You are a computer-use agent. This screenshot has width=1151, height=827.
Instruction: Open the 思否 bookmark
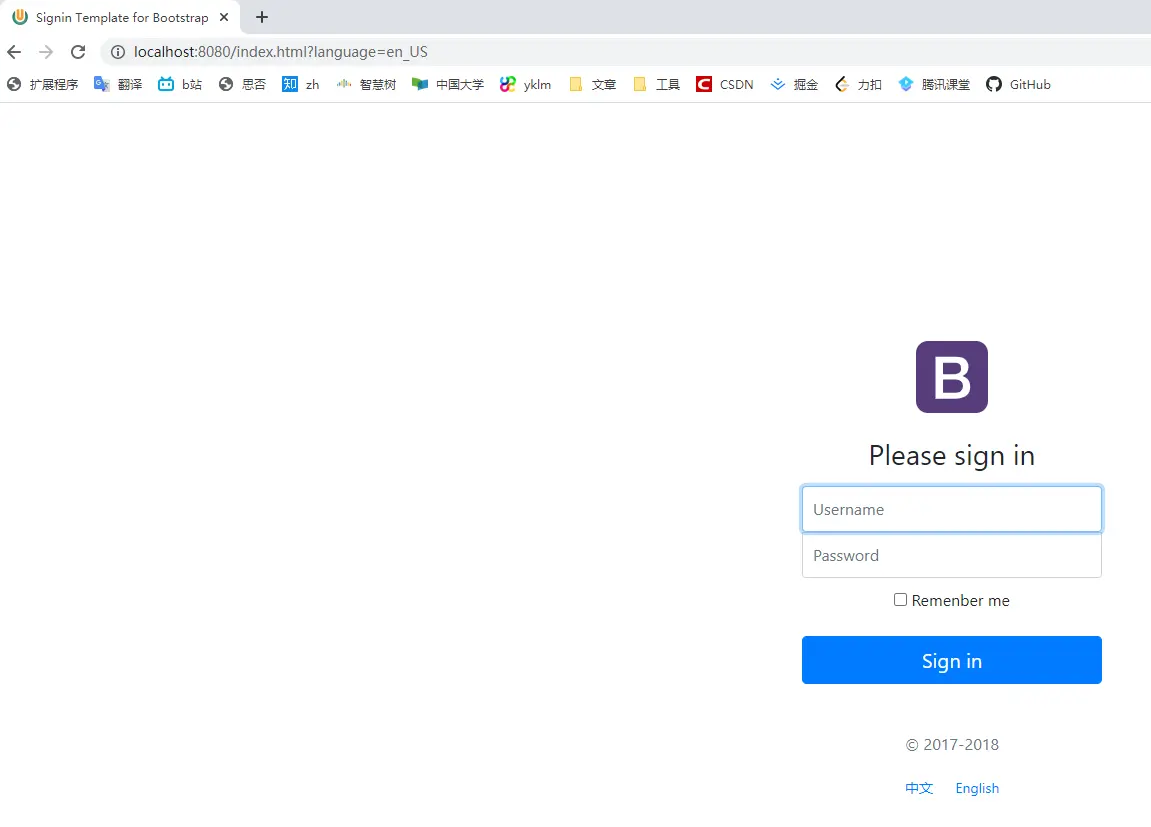[x=242, y=84]
